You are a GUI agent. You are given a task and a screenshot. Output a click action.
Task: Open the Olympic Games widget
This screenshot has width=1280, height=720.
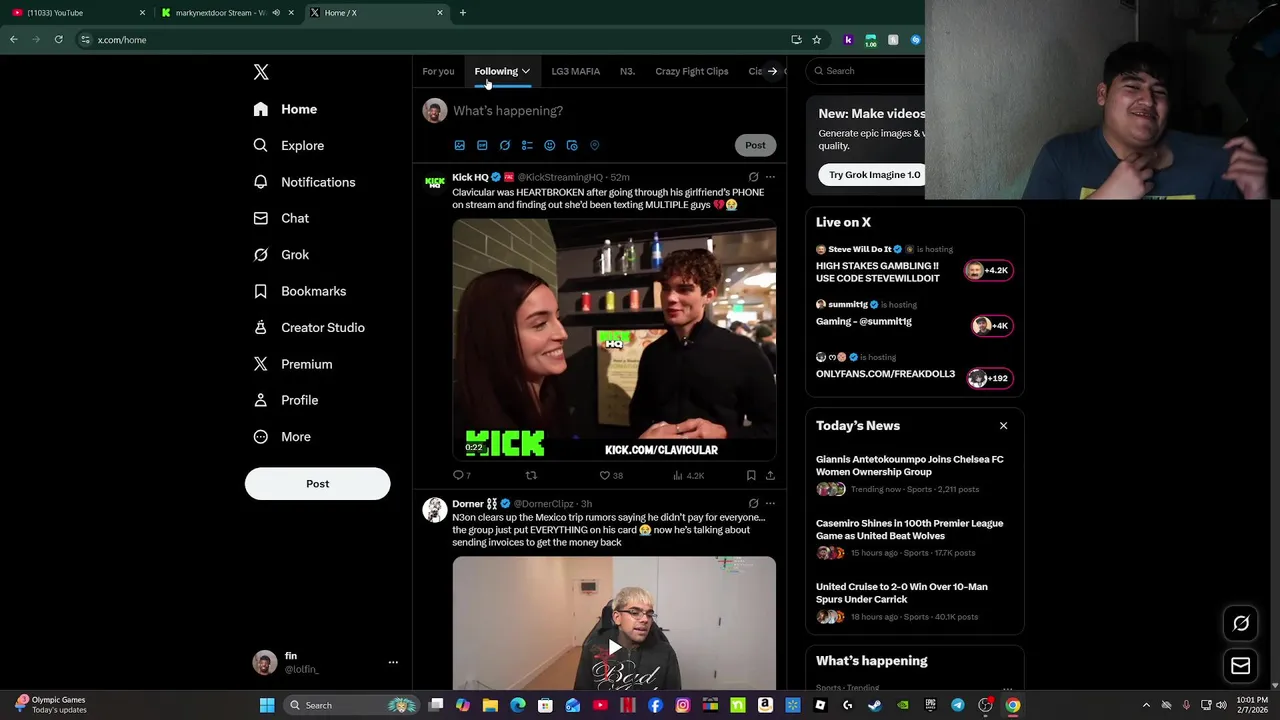[x=50, y=705]
